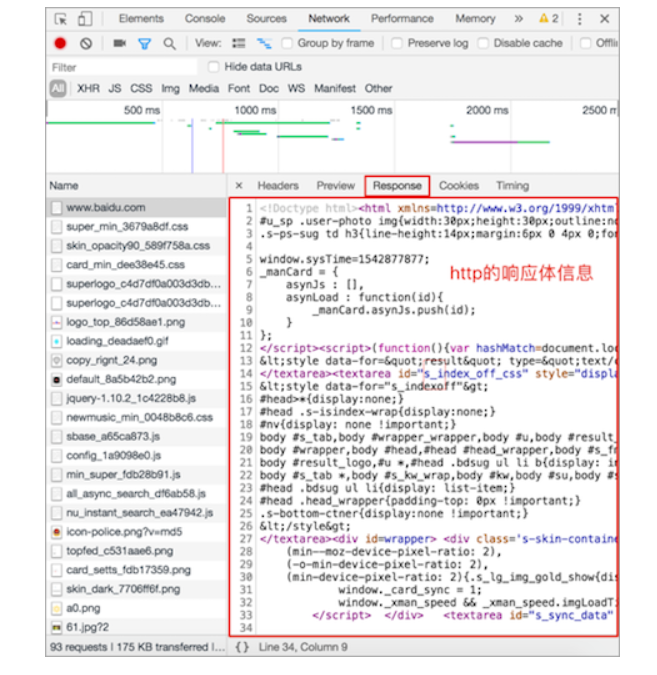Select default_8a5b42b2.png request
The height and width of the screenshot is (675, 657).
136,379
